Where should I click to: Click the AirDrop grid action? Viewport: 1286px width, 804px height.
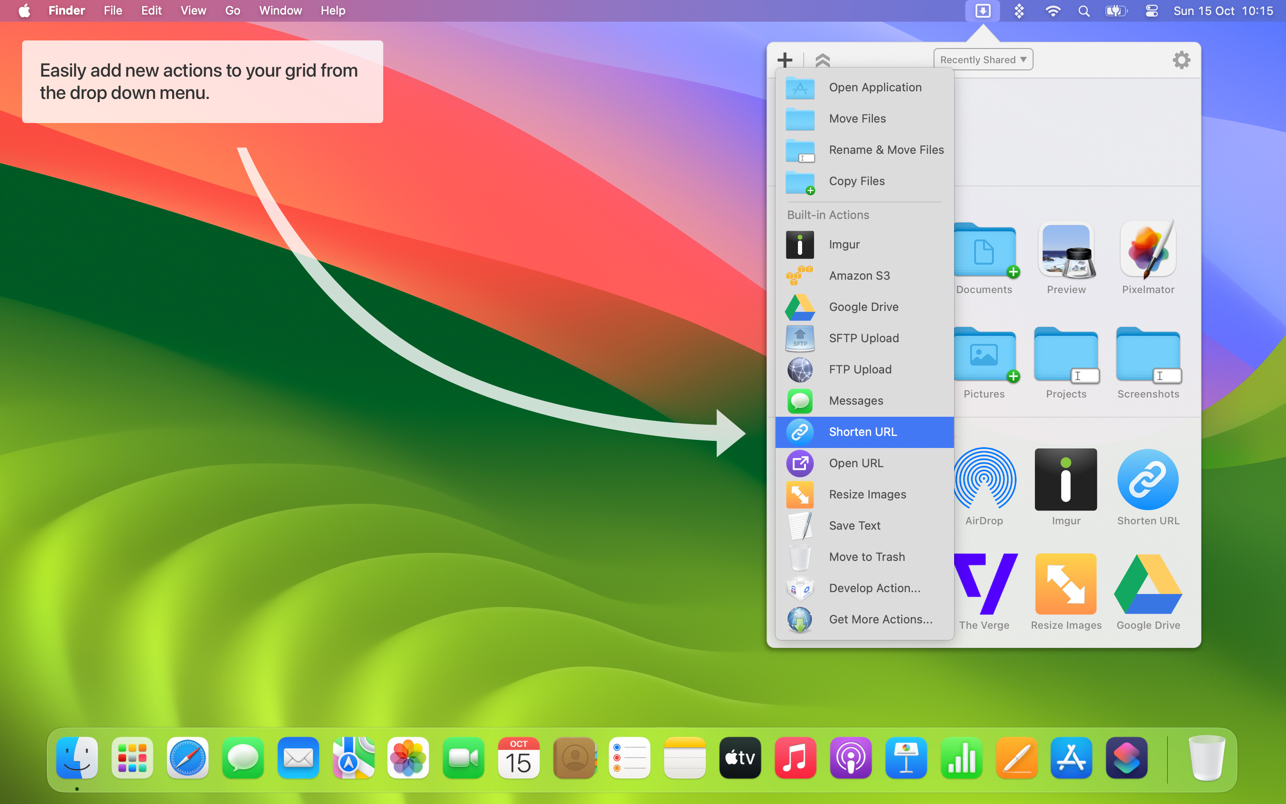[x=984, y=480]
